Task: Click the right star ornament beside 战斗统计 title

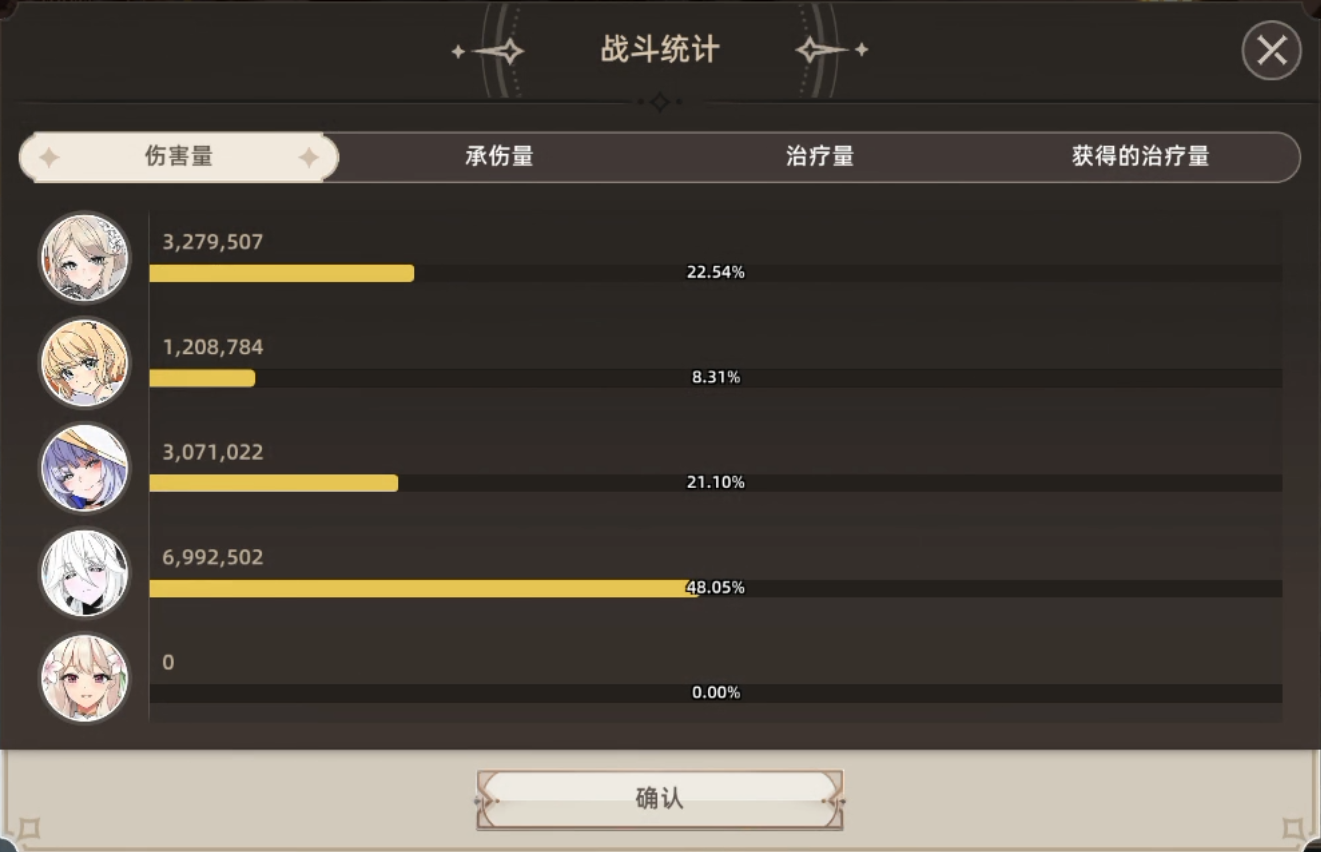Action: tap(831, 50)
